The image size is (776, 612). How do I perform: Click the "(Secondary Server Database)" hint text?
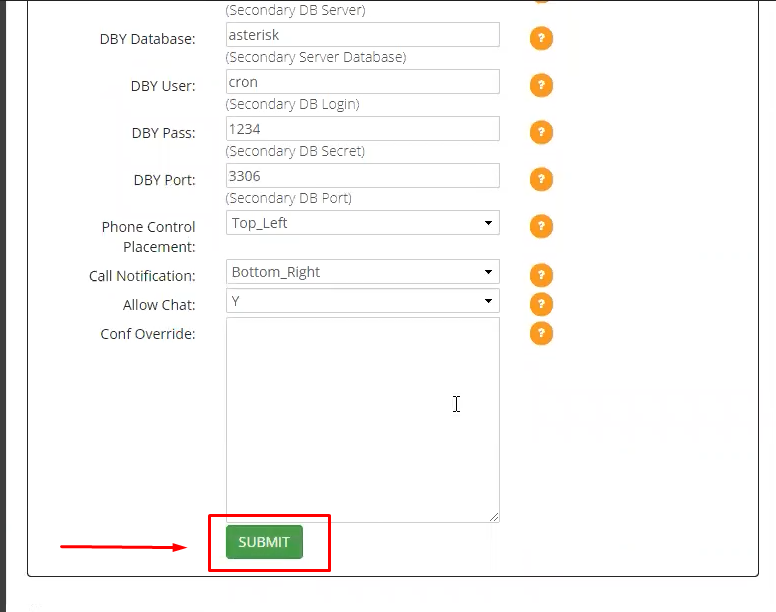point(316,57)
